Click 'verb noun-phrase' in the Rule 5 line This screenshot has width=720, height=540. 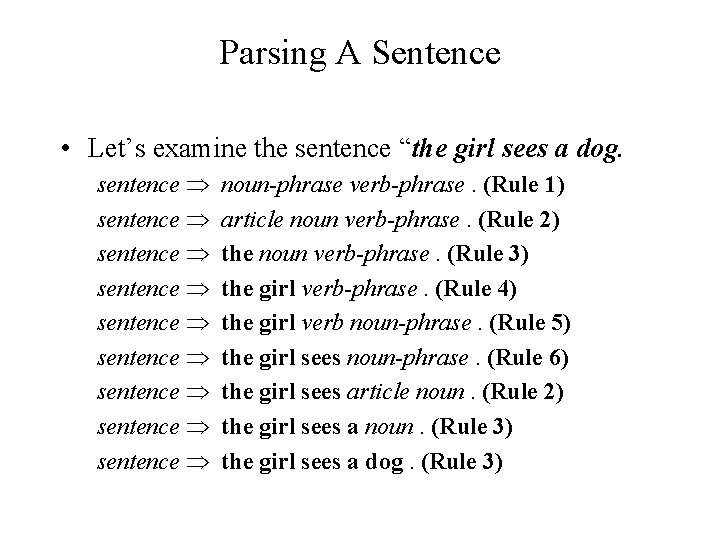coord(387,323)
